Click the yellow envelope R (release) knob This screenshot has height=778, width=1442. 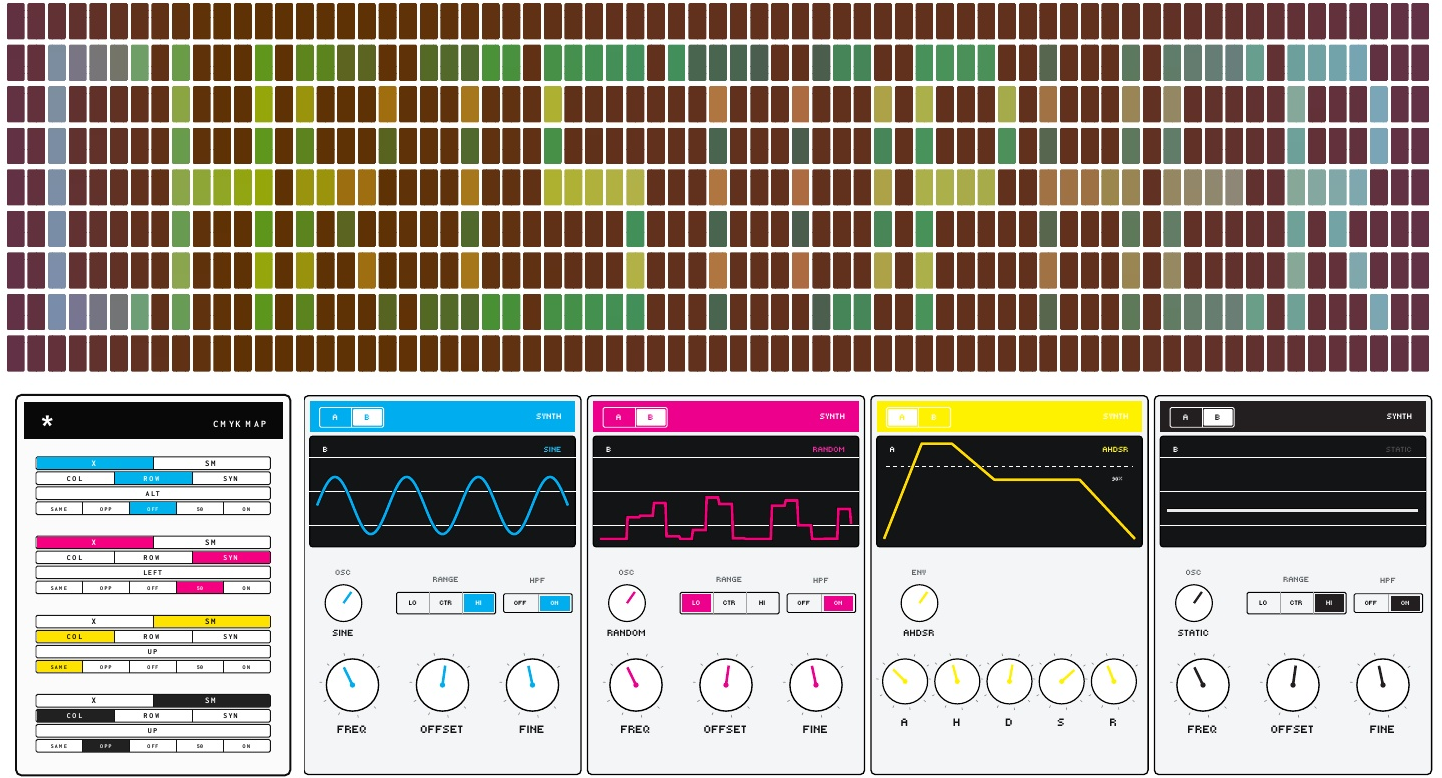[x=1113, y=682]
